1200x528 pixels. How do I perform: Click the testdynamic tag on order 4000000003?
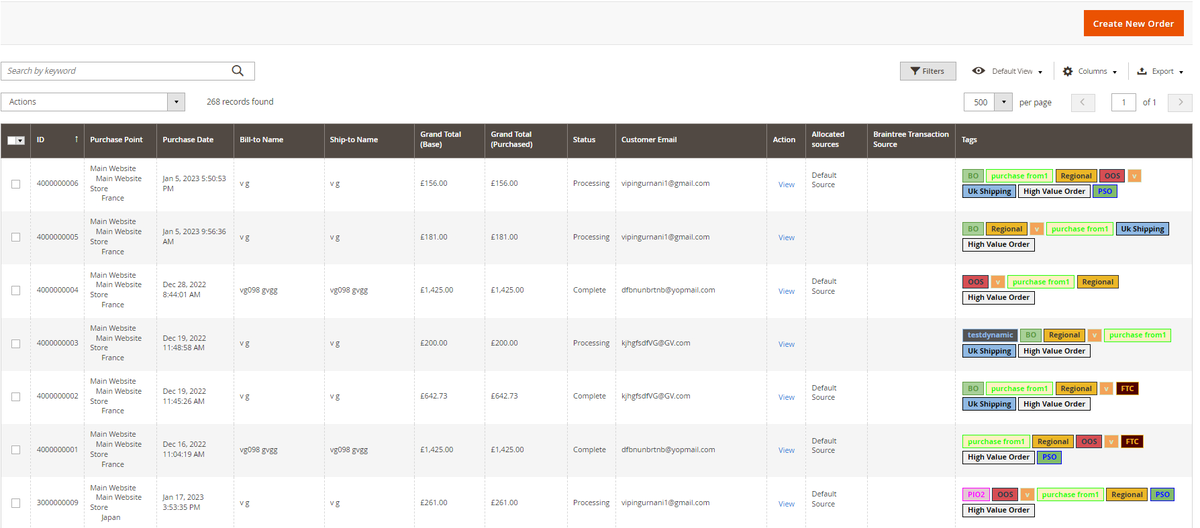point(989,335)
